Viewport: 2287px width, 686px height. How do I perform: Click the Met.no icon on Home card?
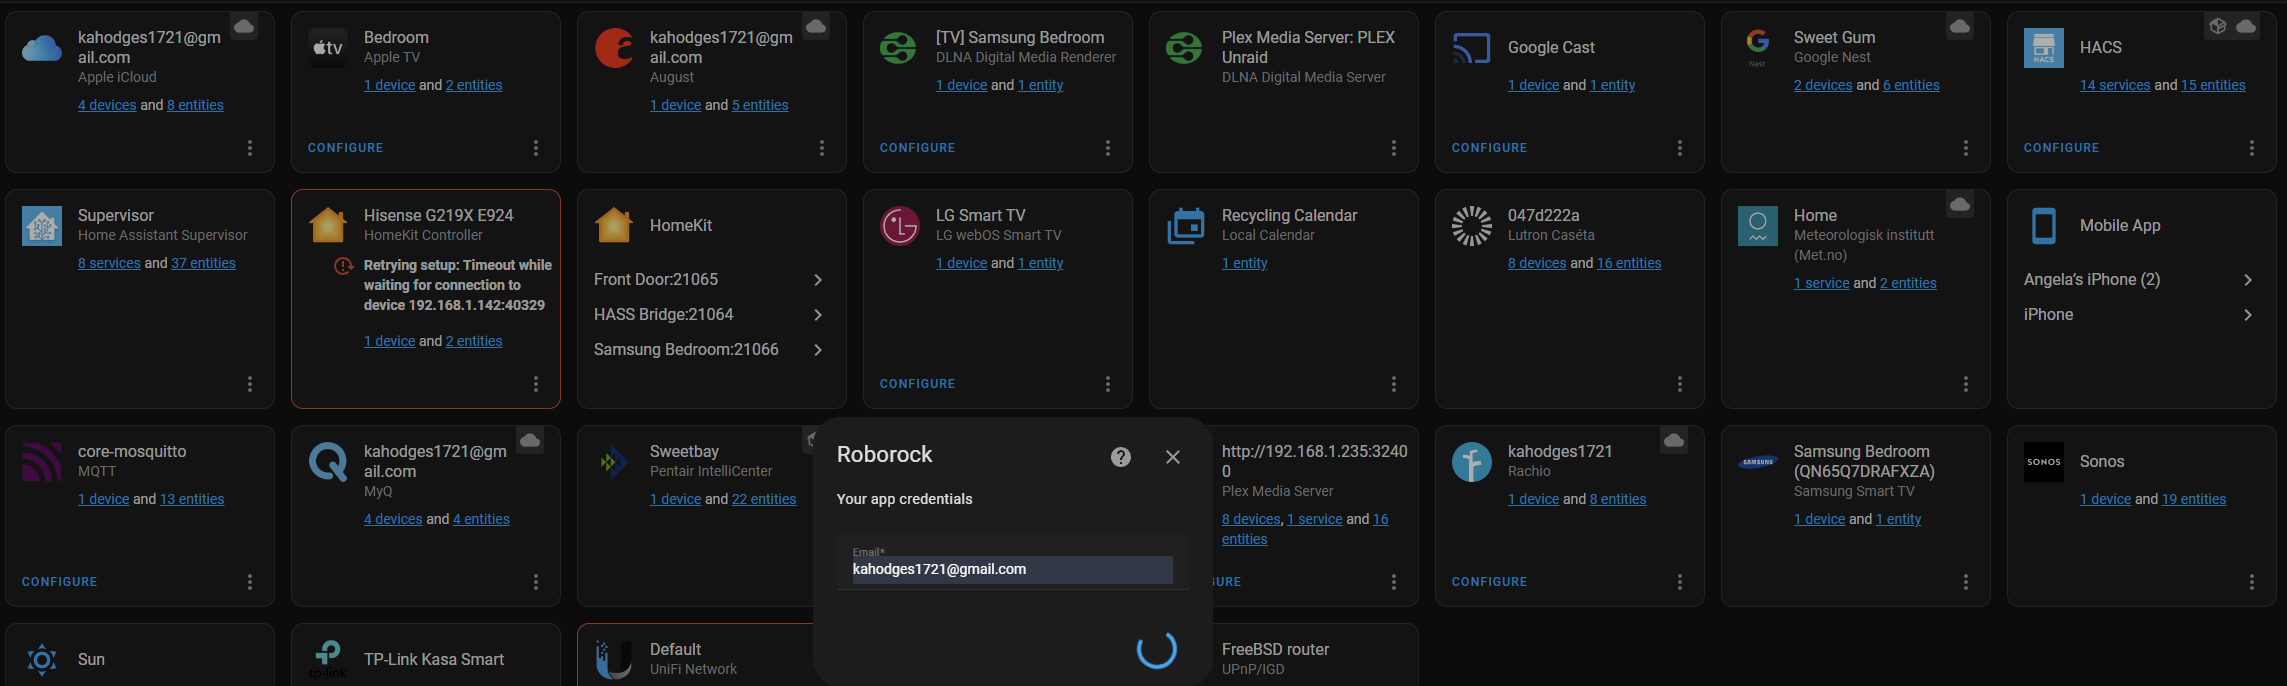(x=1758, y=226)
